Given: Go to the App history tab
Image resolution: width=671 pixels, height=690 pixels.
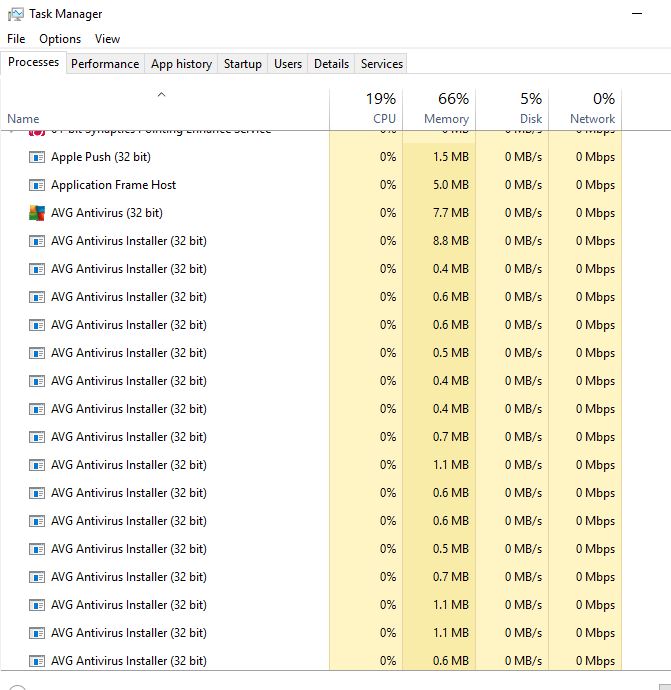Looking at the screenshot, I should 181,64.
